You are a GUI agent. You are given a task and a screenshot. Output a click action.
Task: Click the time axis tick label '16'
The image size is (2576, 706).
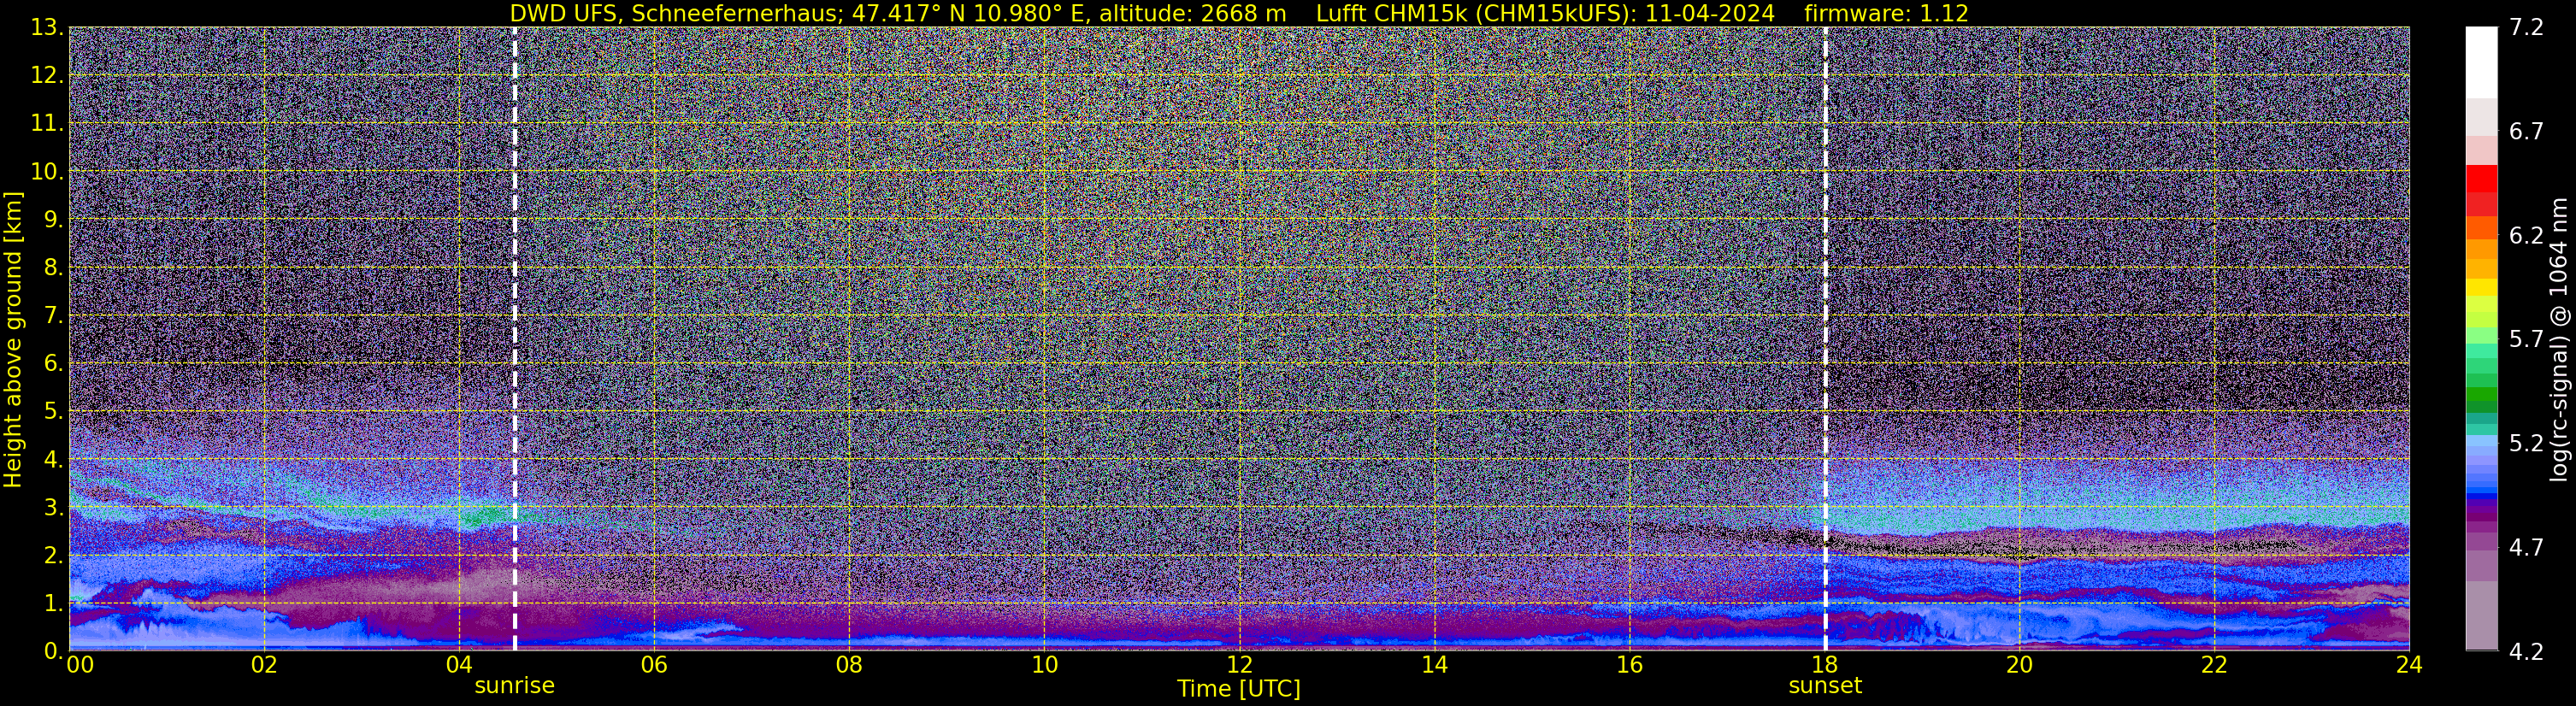coord(1629,664)
